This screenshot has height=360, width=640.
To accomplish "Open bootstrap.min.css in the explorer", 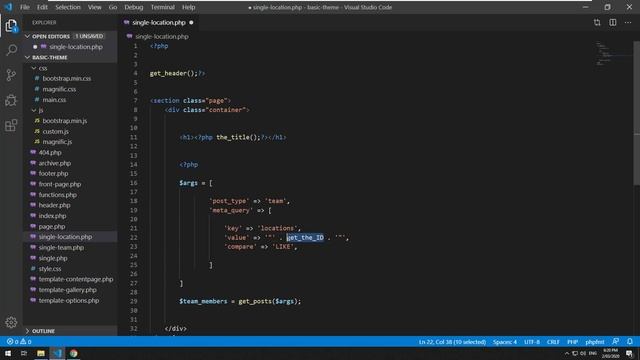I will [67, 78].
